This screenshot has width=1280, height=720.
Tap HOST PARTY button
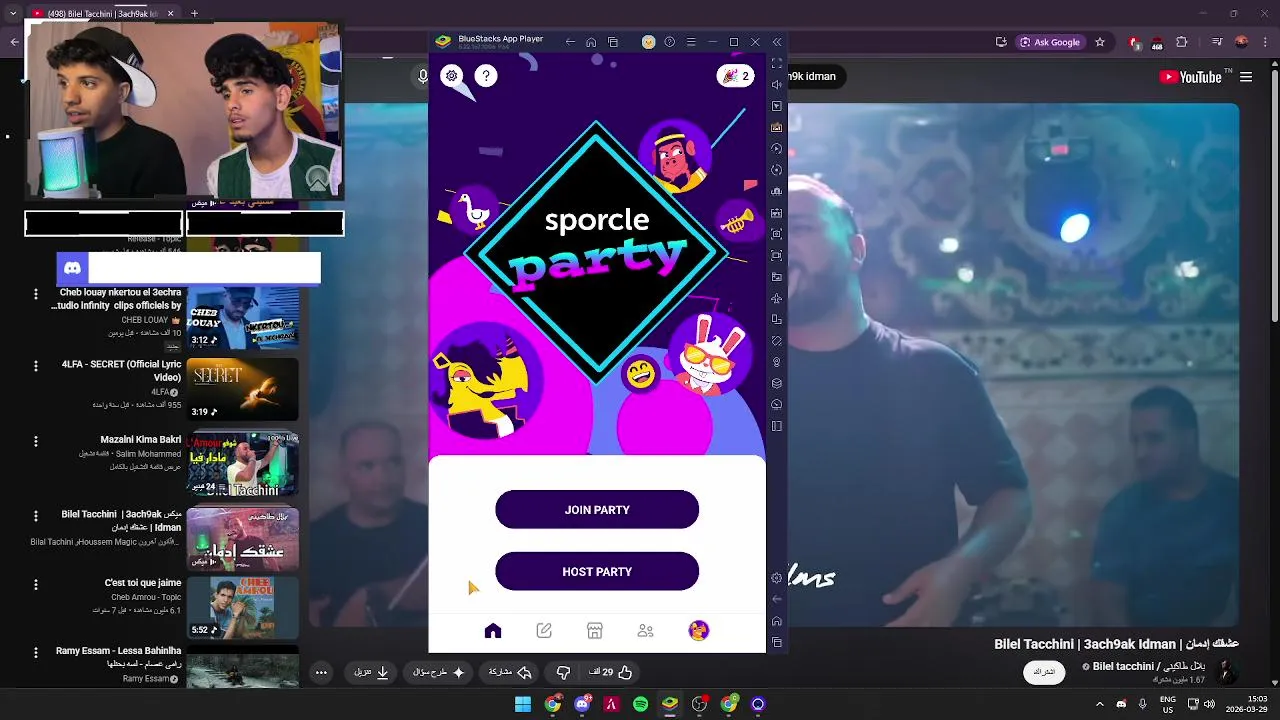[597, 572]
